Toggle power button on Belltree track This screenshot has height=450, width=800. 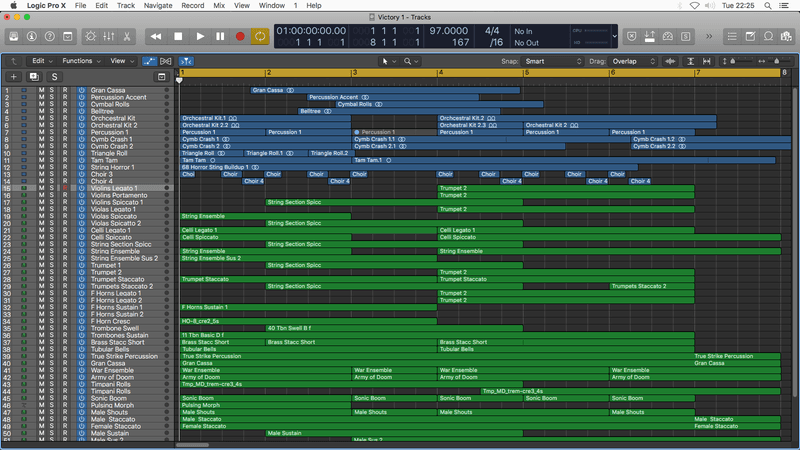coord(82,111)
